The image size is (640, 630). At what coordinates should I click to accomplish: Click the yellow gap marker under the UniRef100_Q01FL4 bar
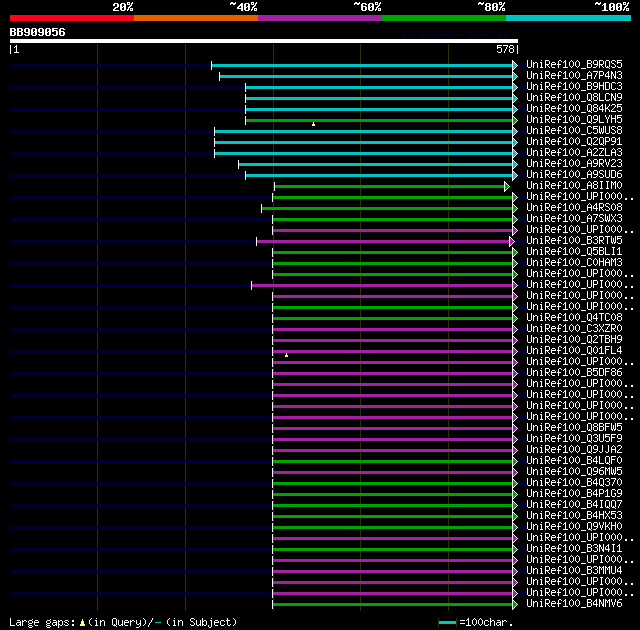click(287, 355)
